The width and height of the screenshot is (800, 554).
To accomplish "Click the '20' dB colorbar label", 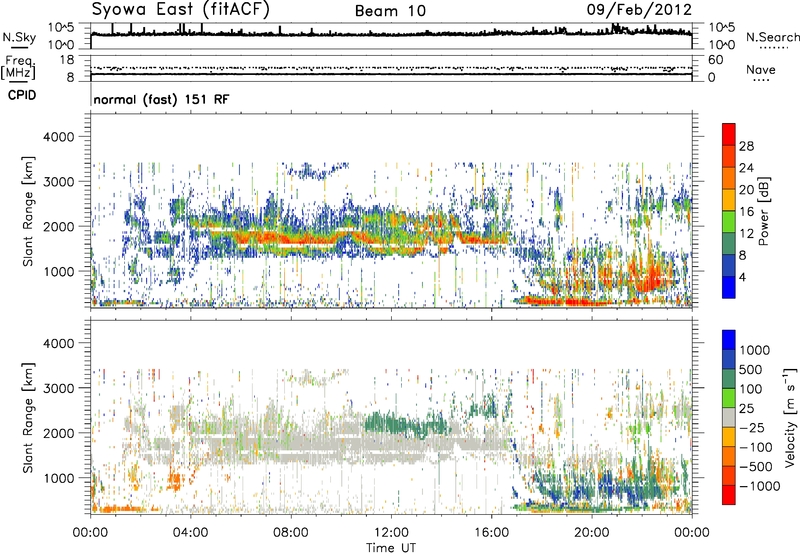I will [x=746, y=190].
